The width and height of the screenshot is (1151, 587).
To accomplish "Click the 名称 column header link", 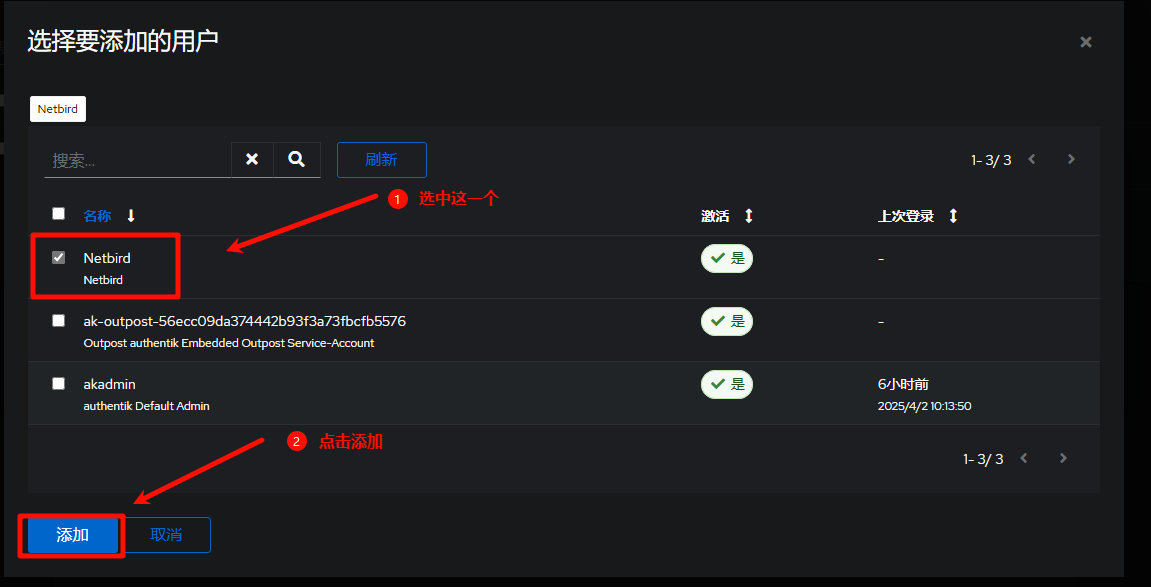I will pyautogui.click(x=97, y=216).
